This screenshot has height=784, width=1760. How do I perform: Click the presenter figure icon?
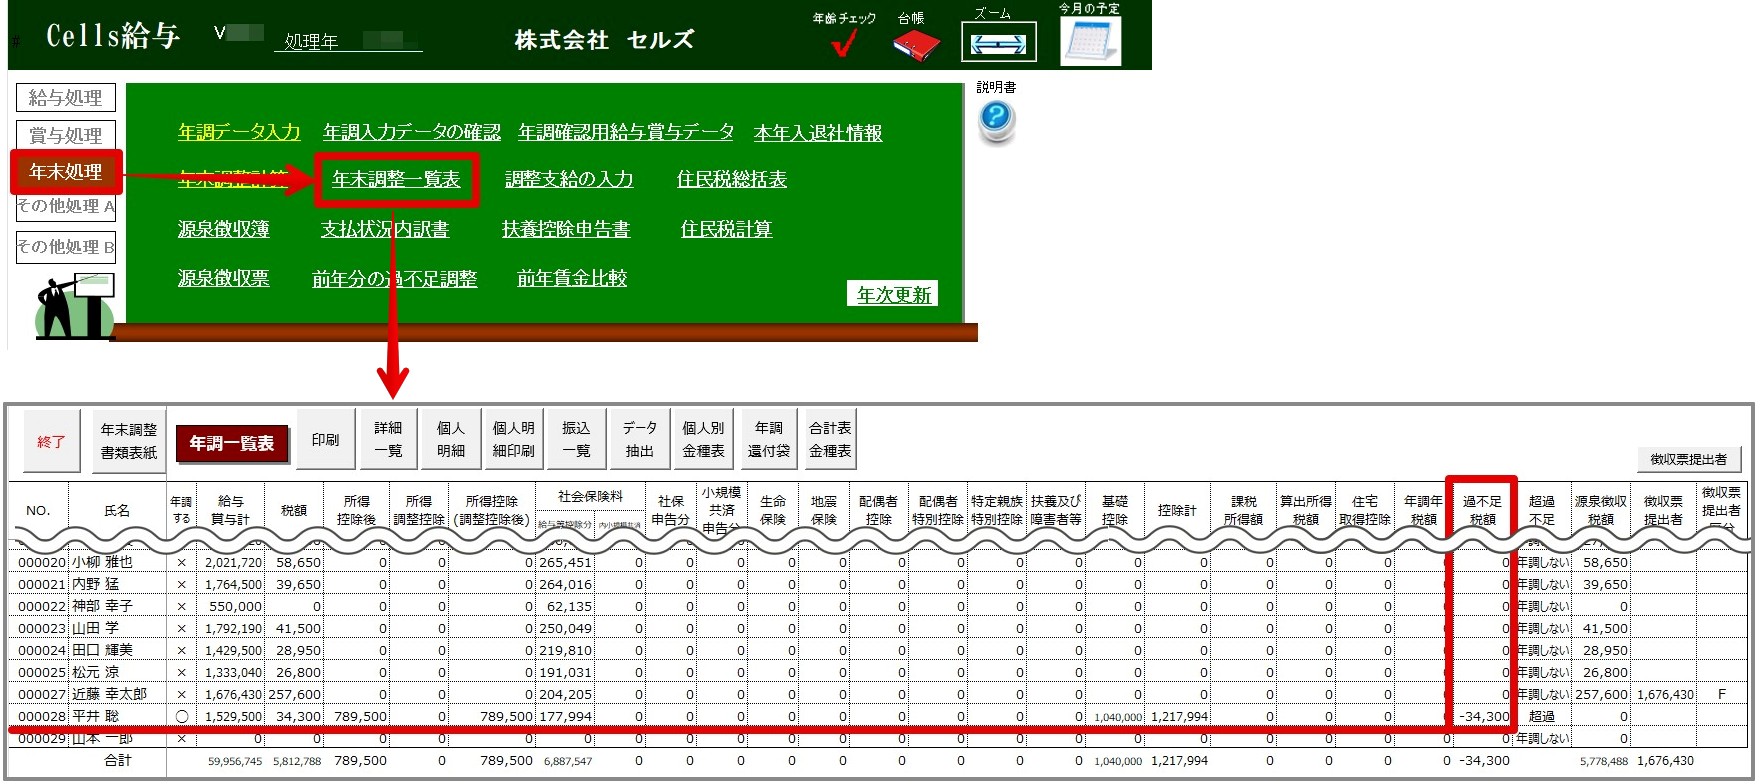[74, 306]
